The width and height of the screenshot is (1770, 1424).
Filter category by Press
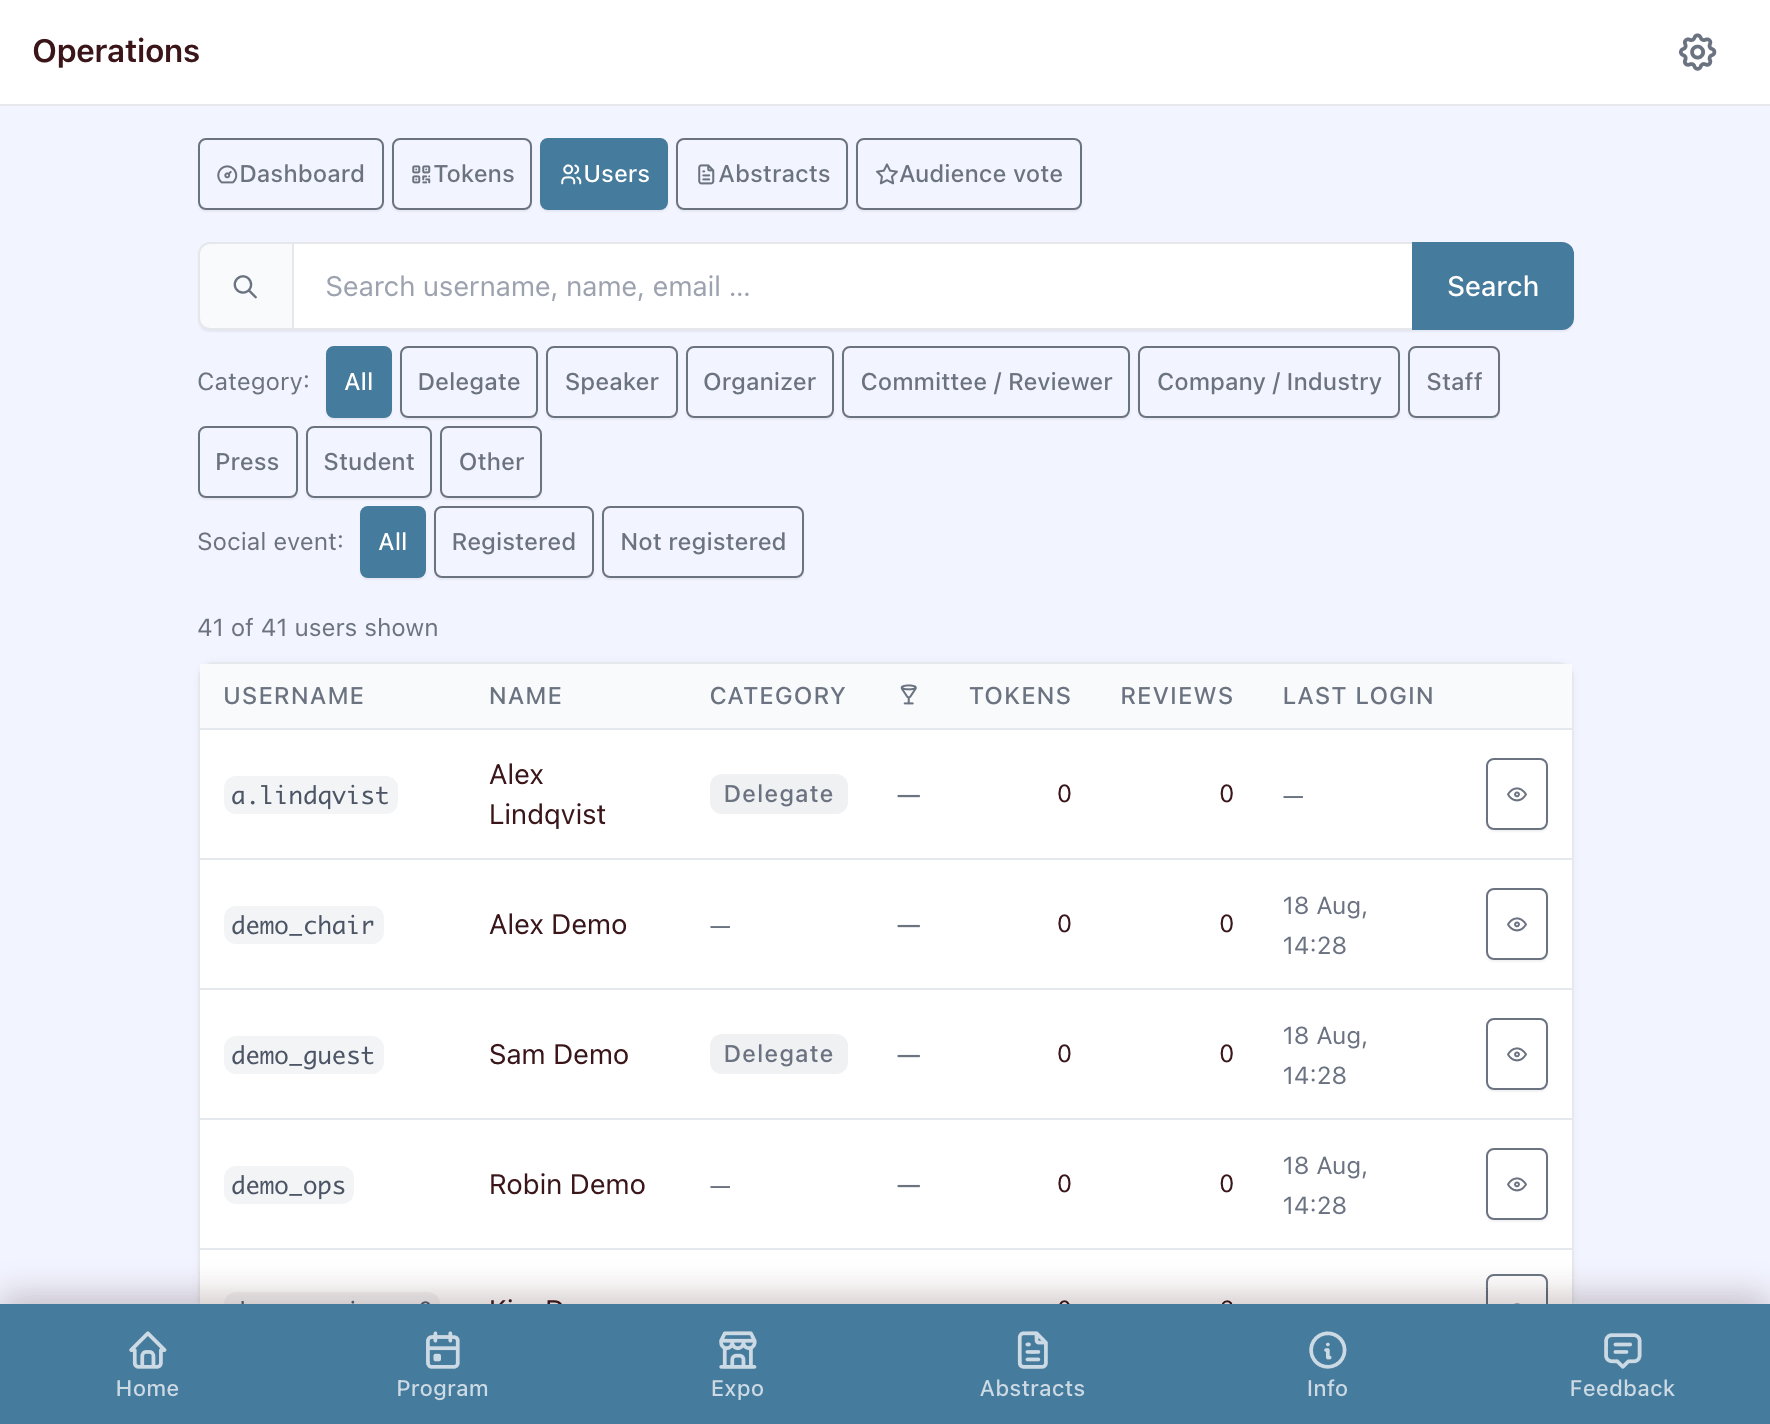click(248, 462)
